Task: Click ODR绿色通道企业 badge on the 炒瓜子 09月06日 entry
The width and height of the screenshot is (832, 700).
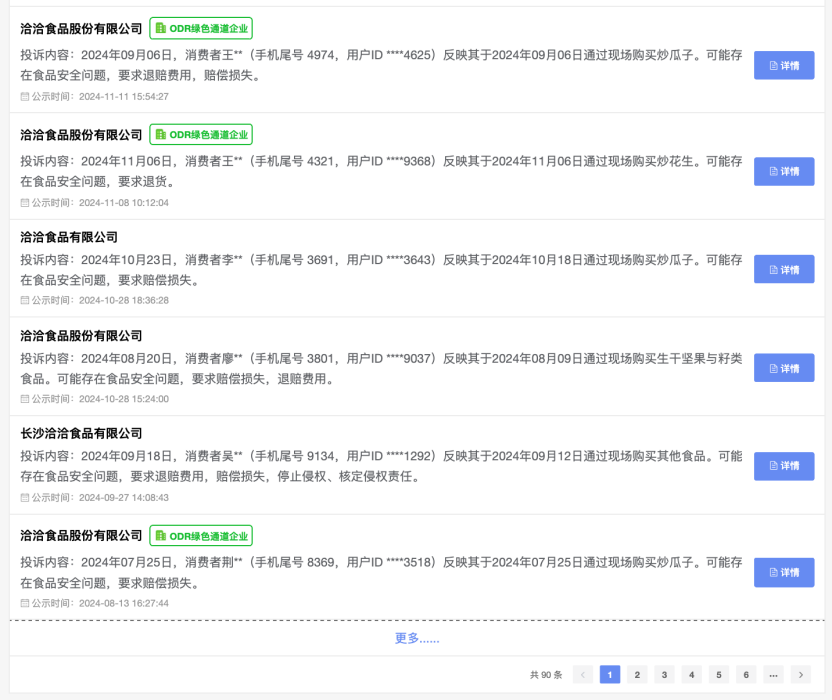Action: (x=201, y=29)
